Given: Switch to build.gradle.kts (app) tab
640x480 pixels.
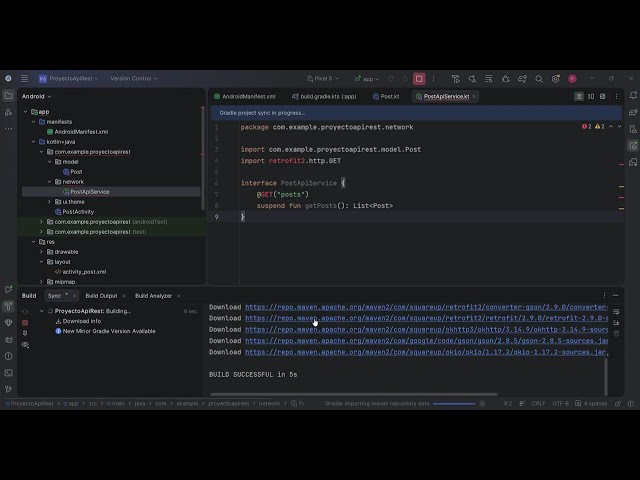Looking at the screenshot, I should pos(324,96).
